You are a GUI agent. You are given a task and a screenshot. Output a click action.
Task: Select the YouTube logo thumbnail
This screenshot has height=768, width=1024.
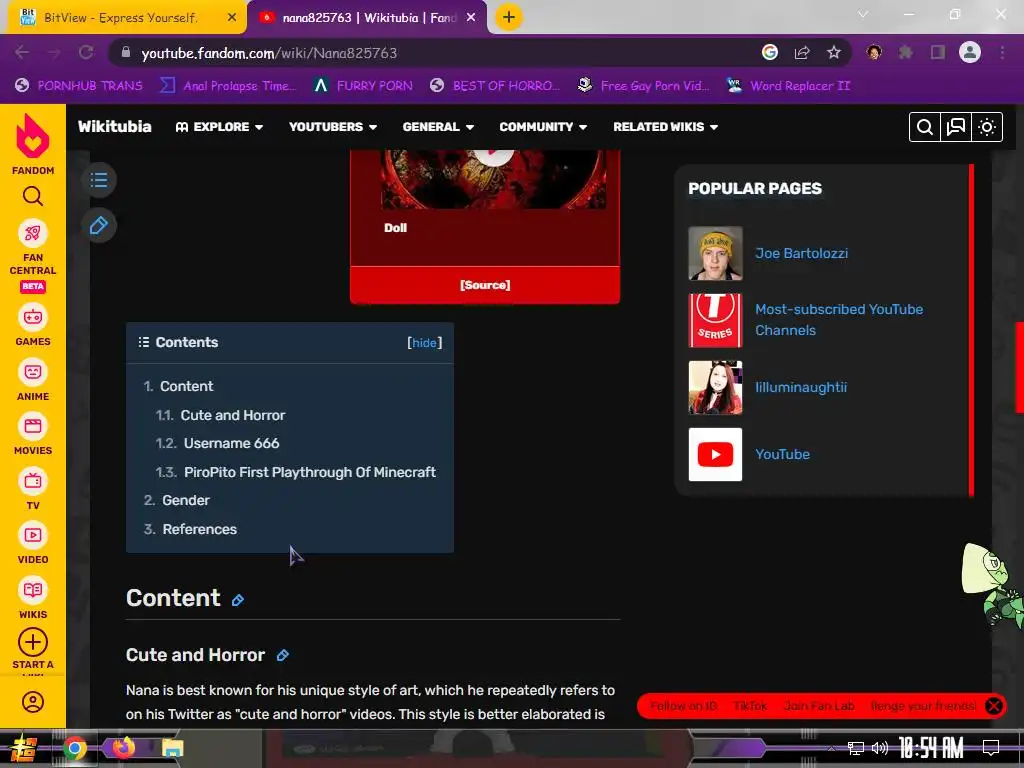(x=715, y=455)
